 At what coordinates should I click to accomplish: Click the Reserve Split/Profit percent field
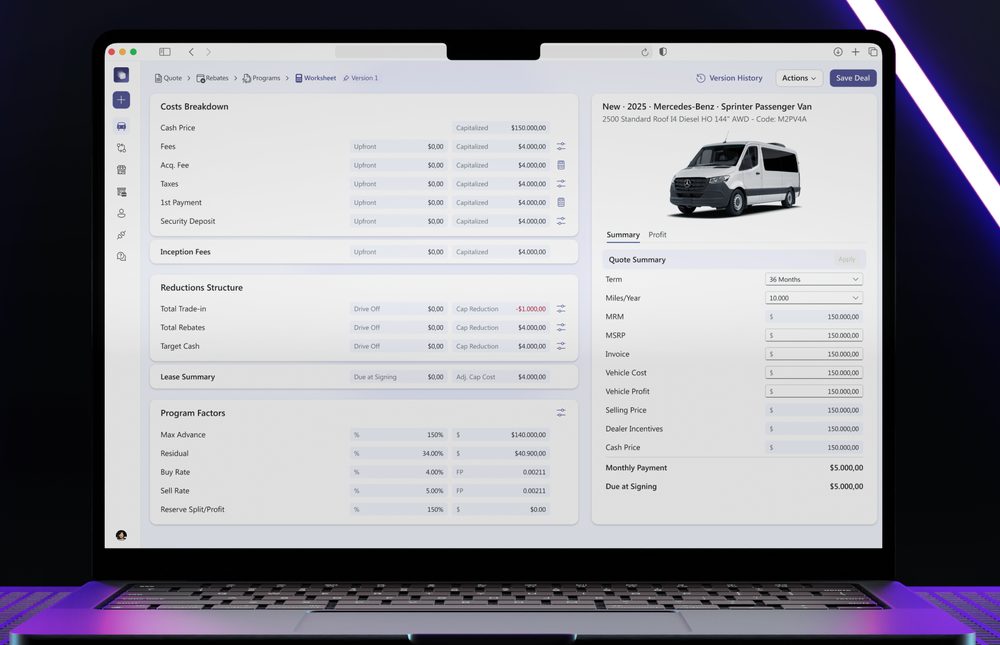399,510
